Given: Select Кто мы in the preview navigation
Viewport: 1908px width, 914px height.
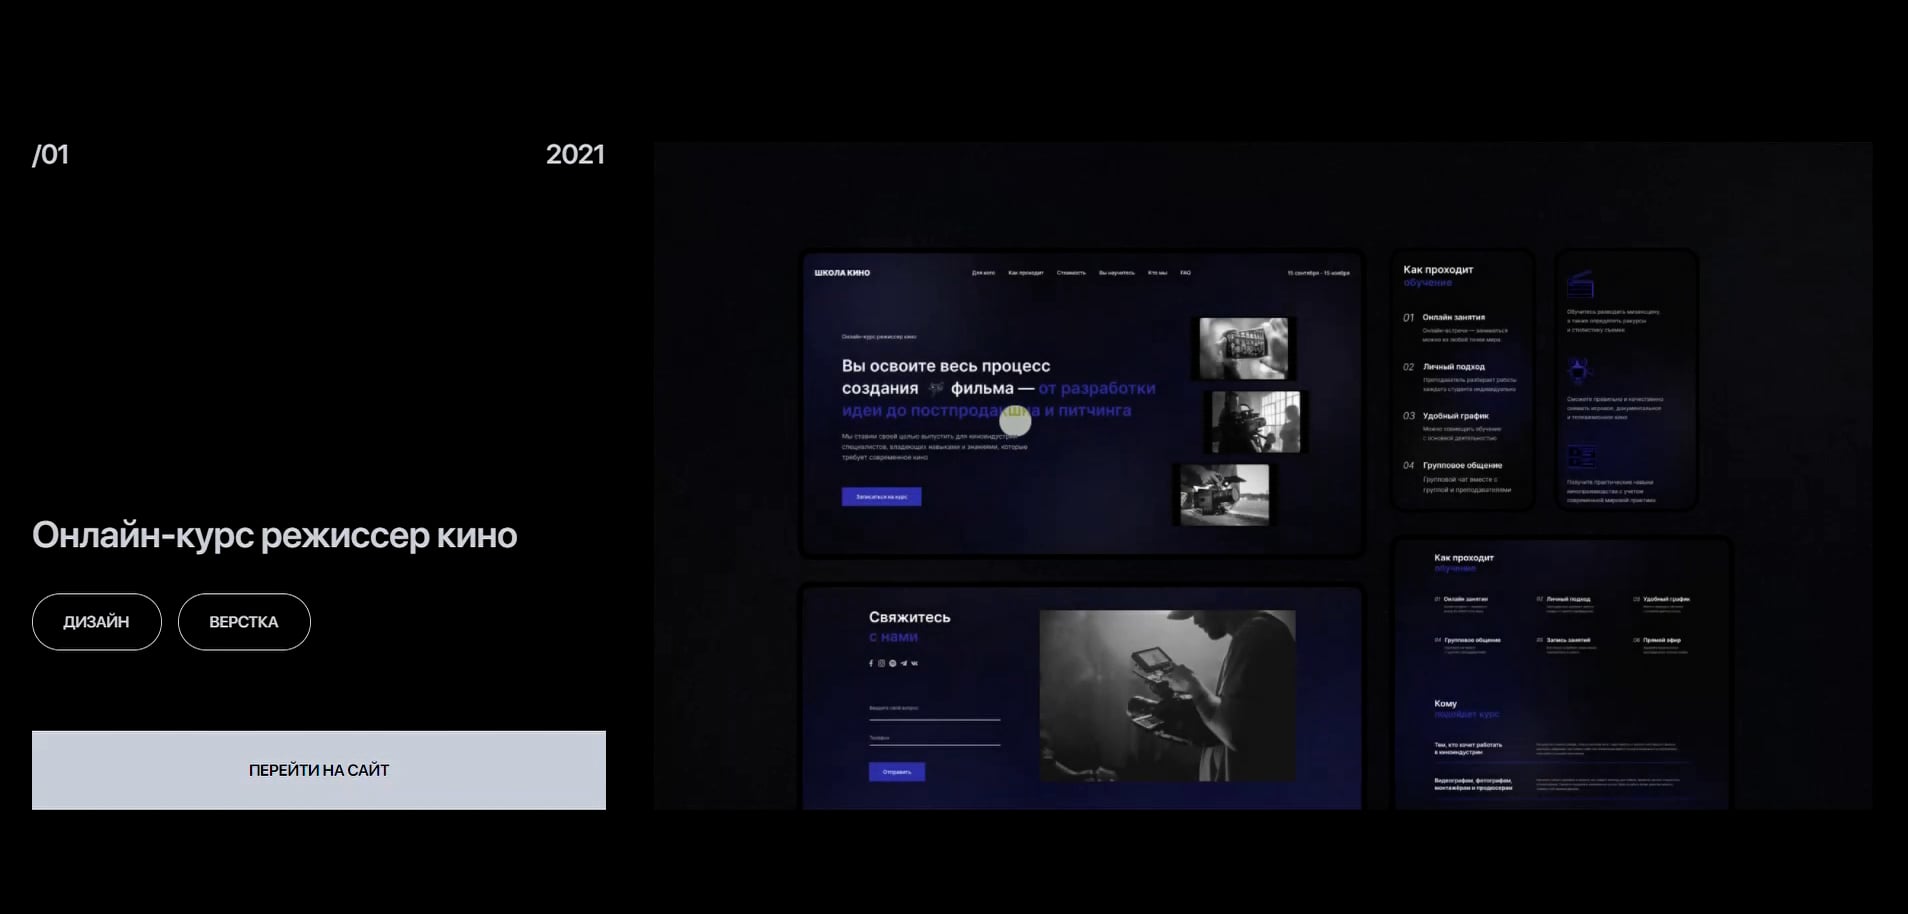Looking at the screenshot, I should pos(1157,273).
